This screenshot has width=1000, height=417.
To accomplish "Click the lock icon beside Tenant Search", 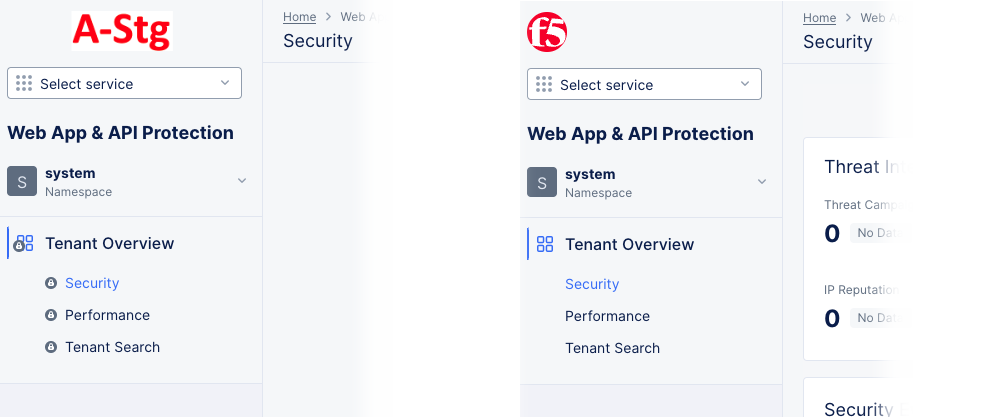I will (x=51, y=347).
